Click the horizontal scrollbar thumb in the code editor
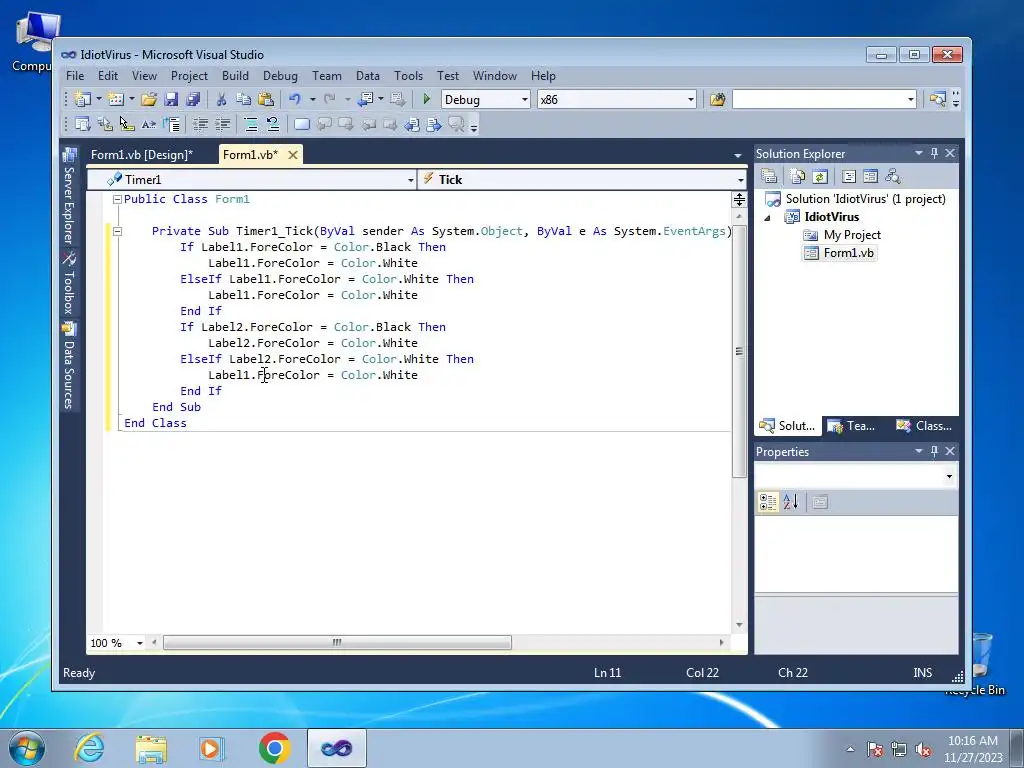 [x=337, y=643]
